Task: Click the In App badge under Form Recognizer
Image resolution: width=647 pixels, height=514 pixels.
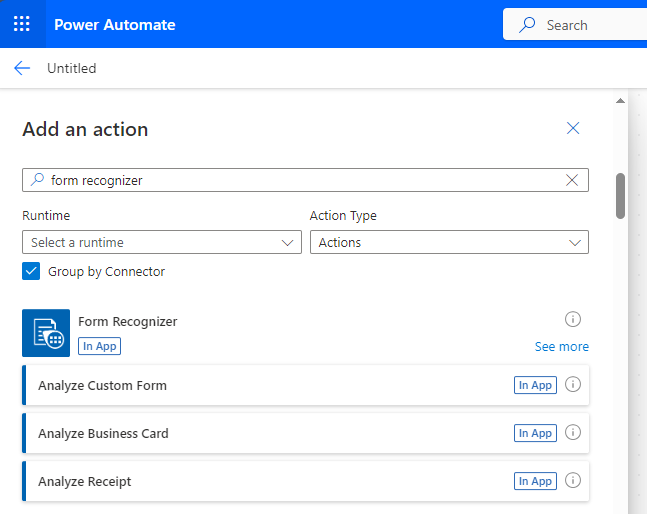Action: pyautogui.click(x=99, y=346)
